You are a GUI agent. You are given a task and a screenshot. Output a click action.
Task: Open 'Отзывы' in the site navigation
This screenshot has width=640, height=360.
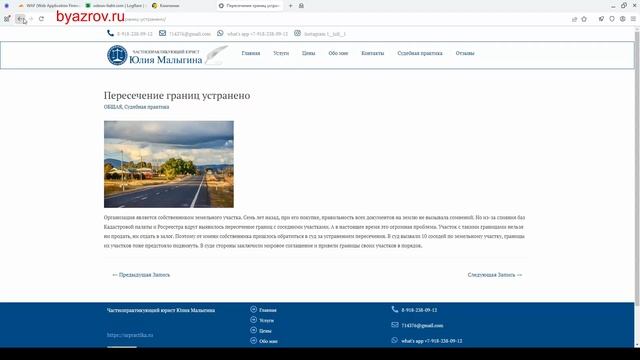465,53
